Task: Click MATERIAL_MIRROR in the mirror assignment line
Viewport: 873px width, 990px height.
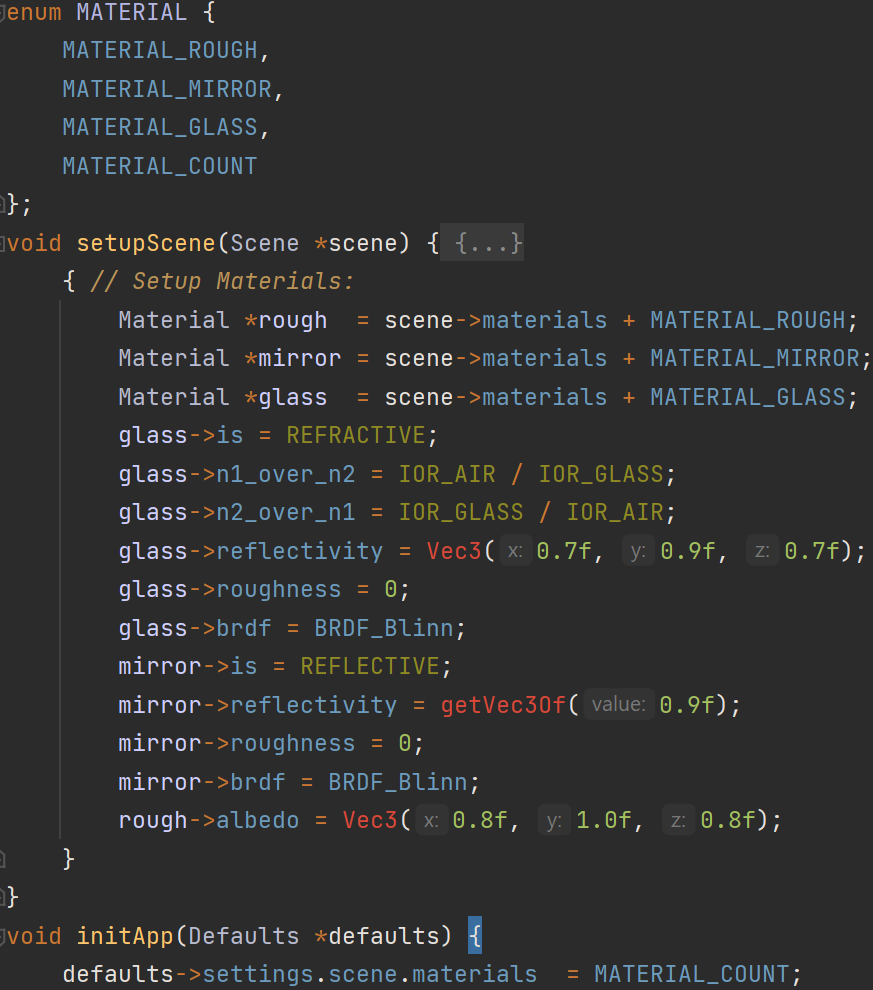Action: click(755, 358)
